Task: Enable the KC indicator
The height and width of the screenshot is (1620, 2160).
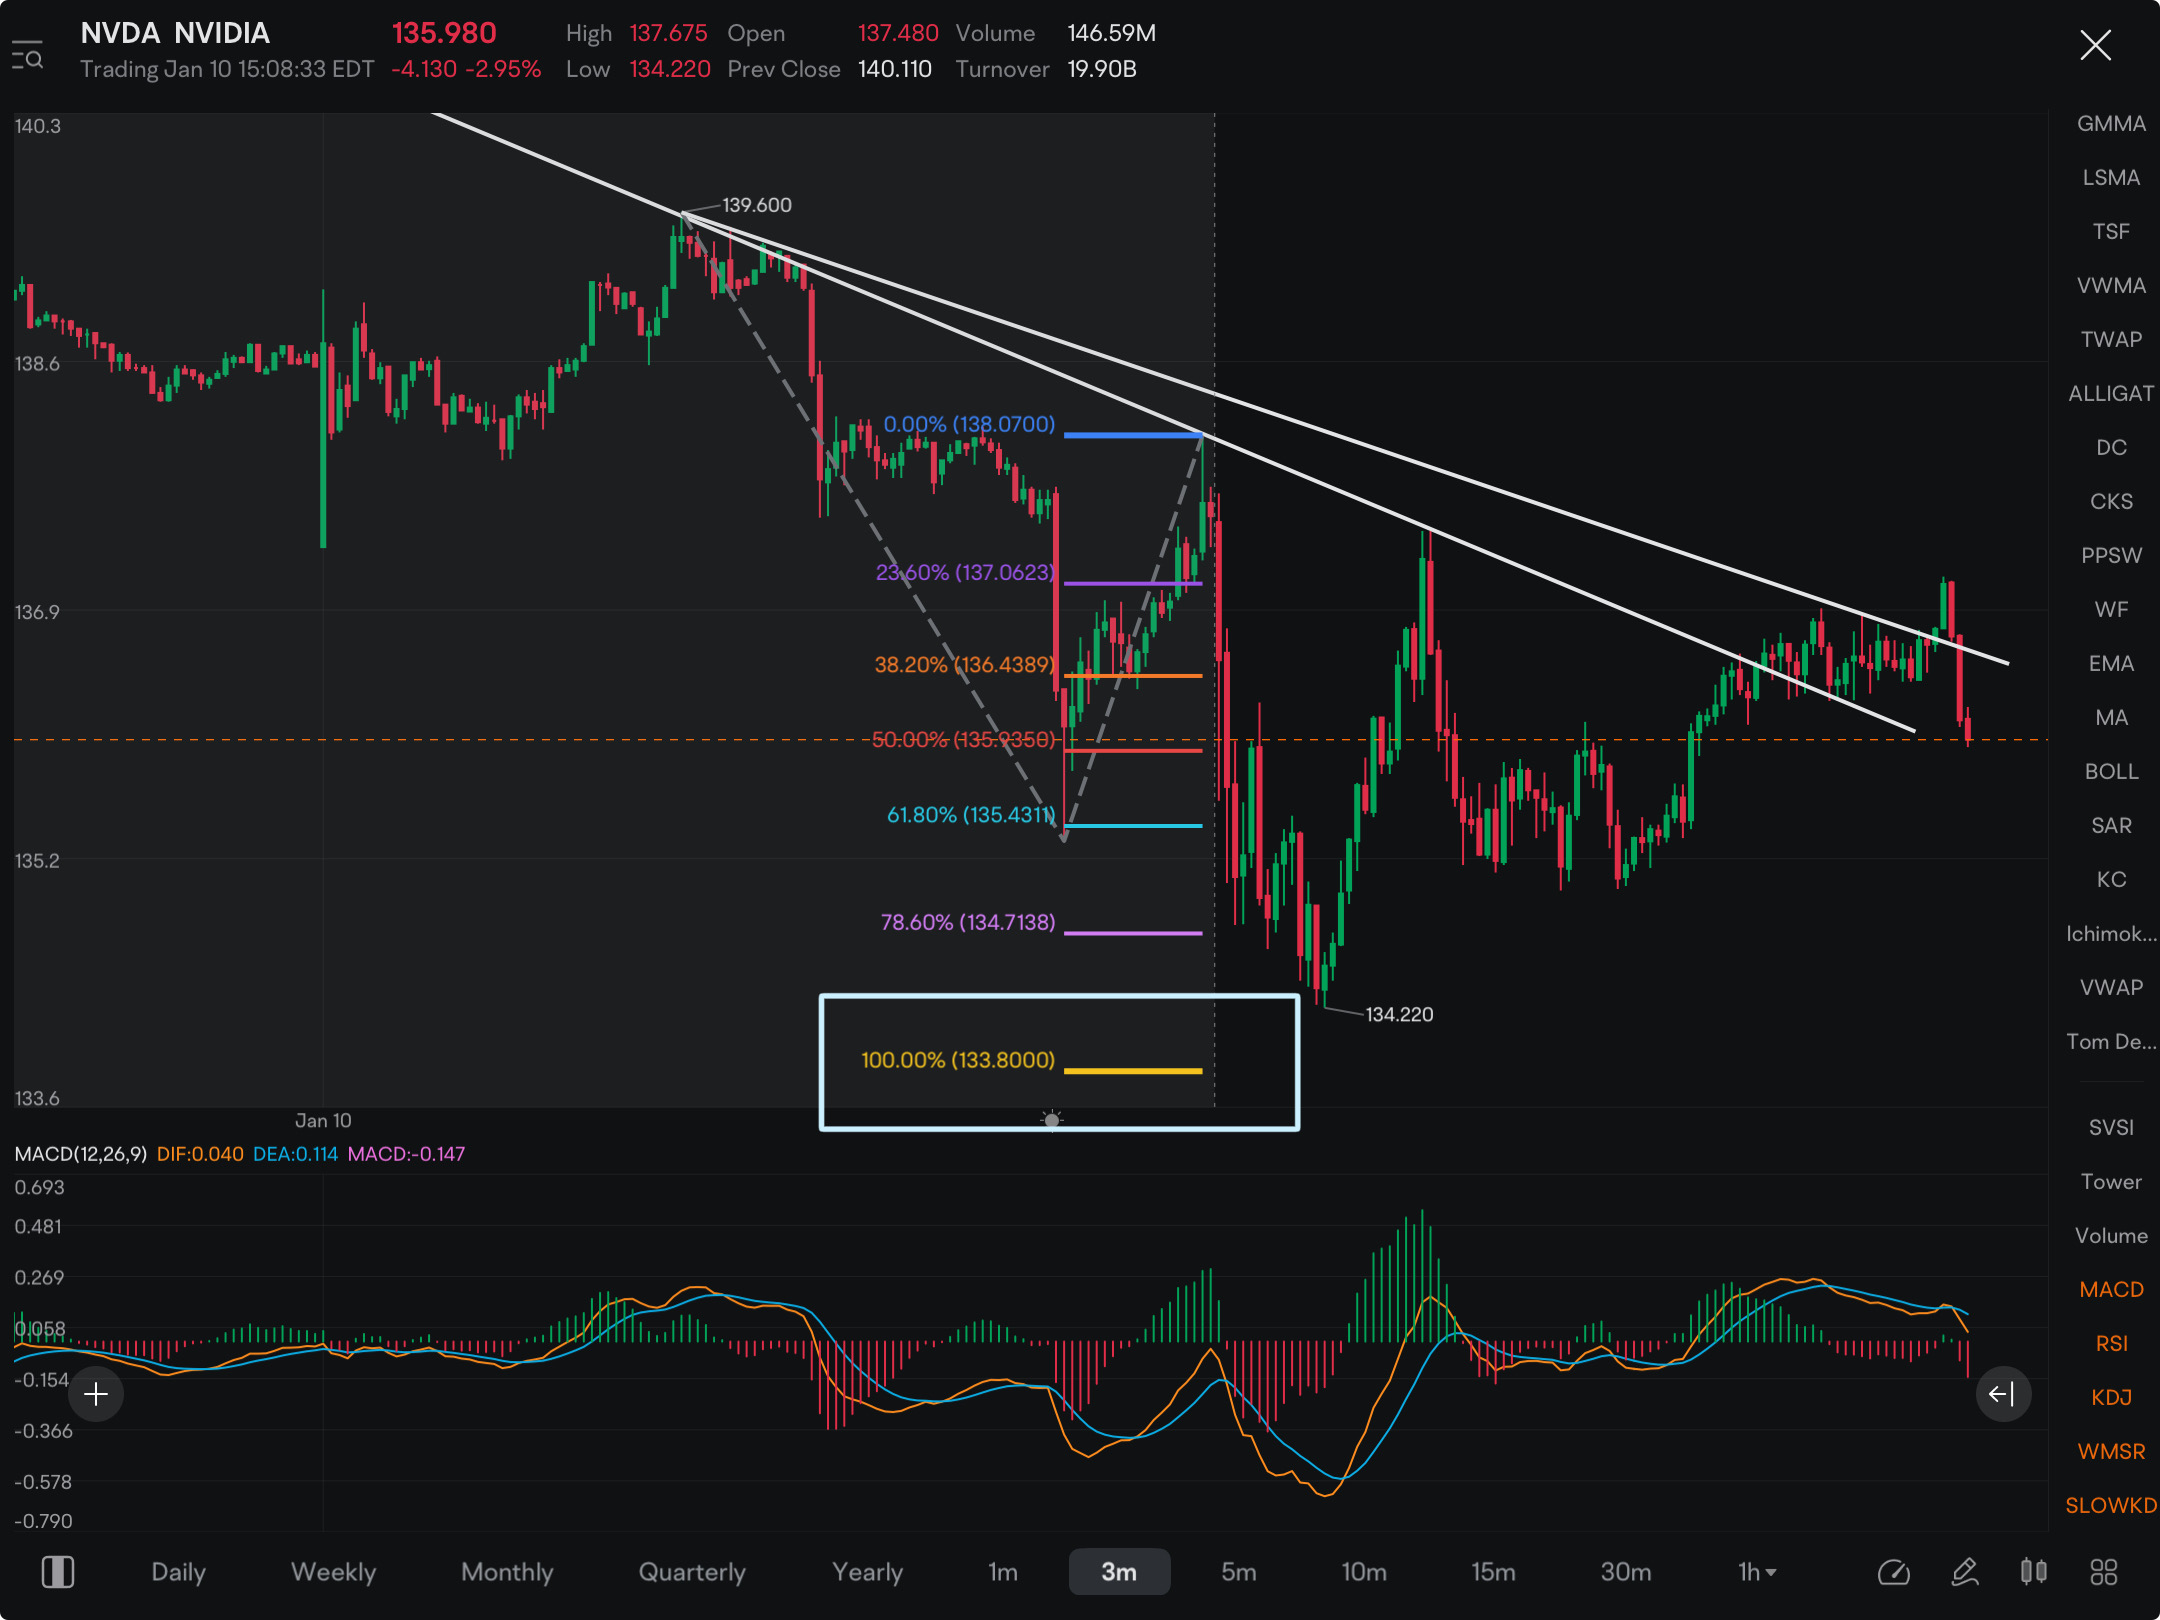Action: pos(2111,880)
